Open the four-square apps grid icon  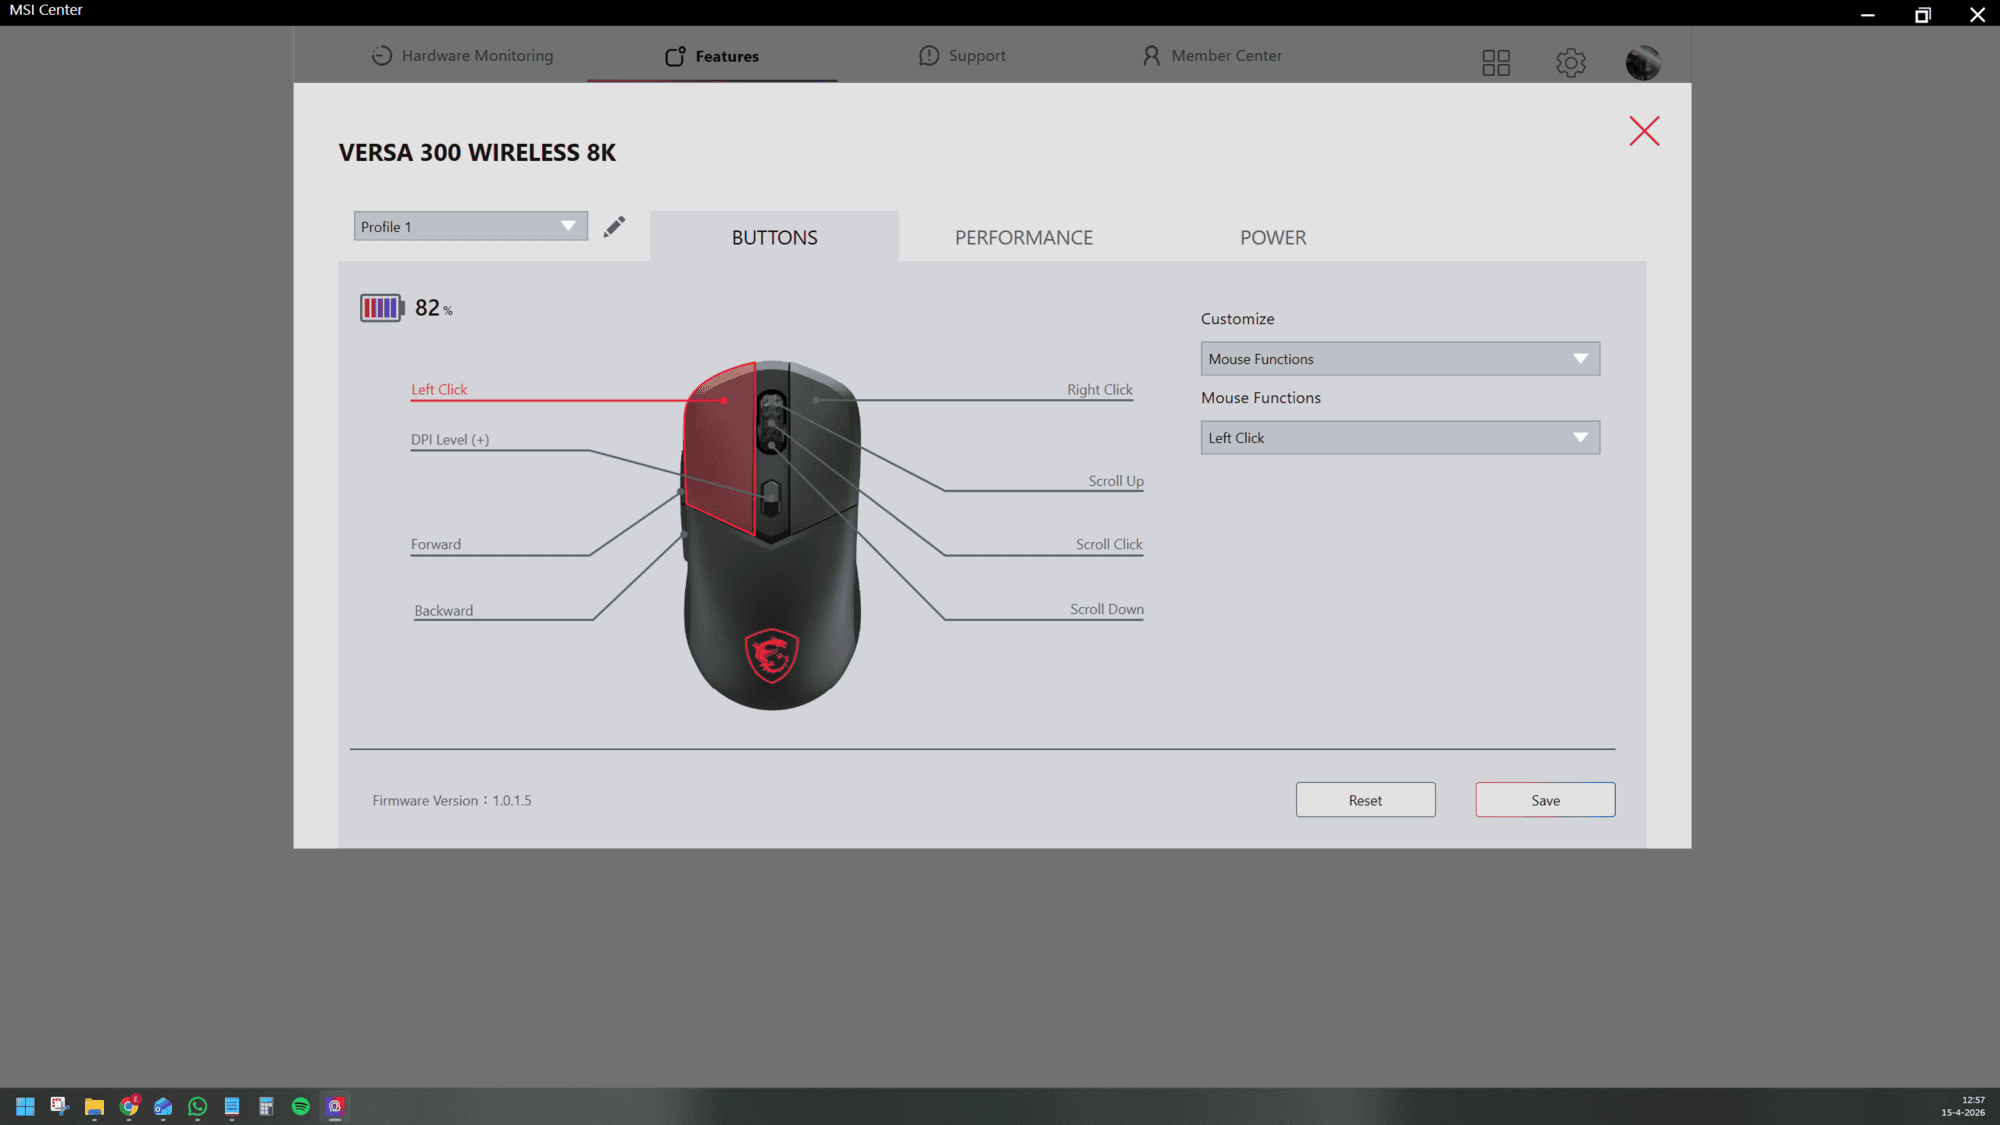[x=1495, y=63]
